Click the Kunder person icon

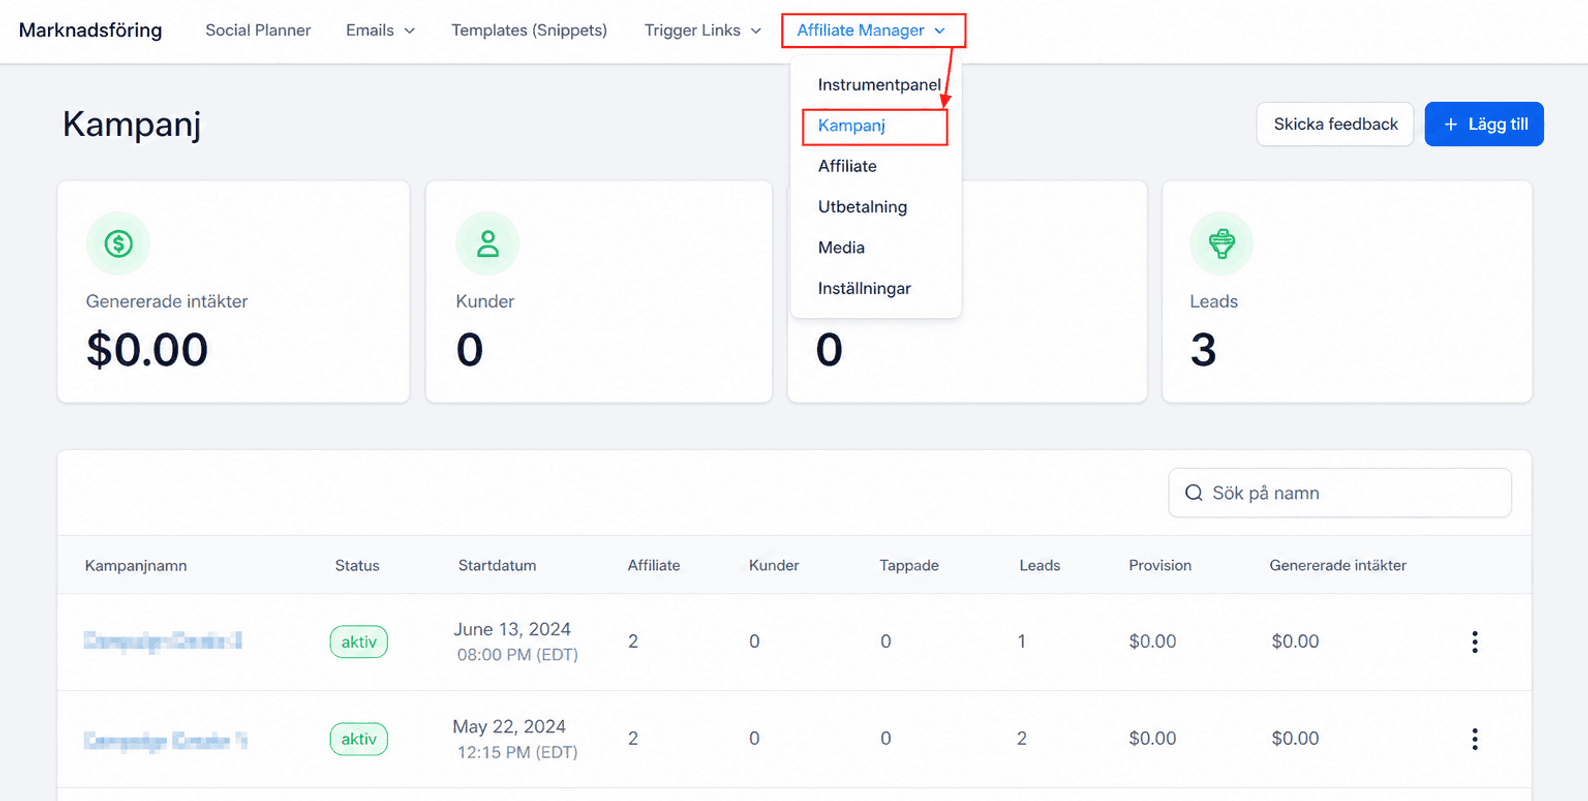[x=487, y=243]
